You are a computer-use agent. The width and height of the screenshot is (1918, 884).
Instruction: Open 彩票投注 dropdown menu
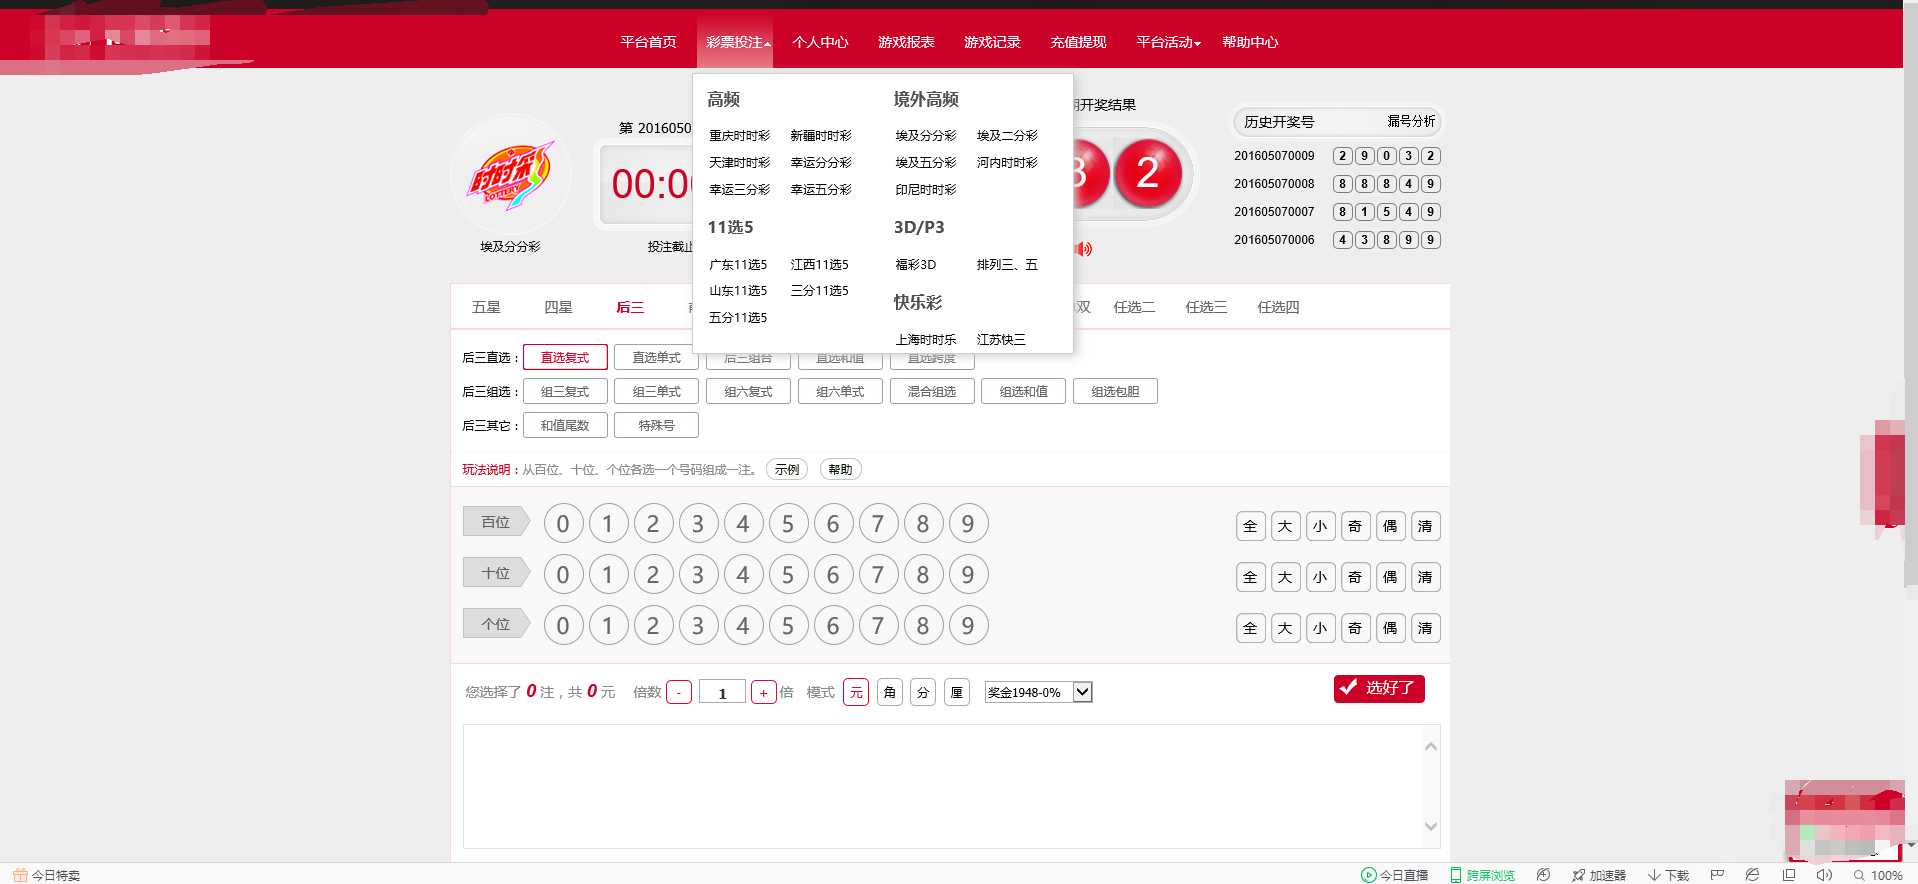coord(735,42)
